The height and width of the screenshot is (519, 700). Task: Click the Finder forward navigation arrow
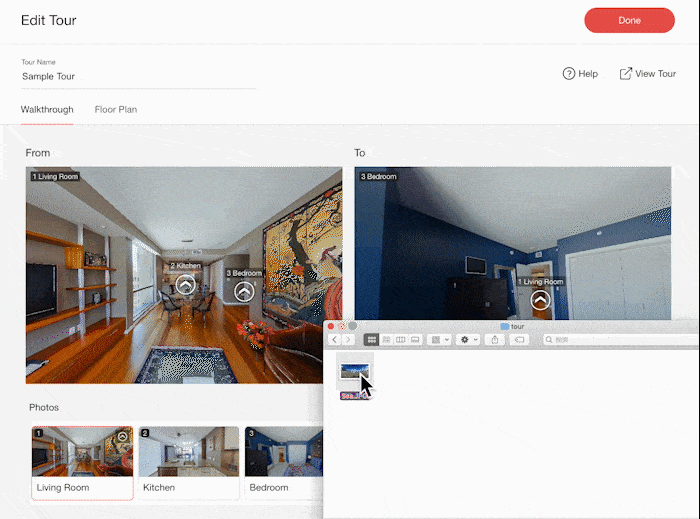pos(348,340)
